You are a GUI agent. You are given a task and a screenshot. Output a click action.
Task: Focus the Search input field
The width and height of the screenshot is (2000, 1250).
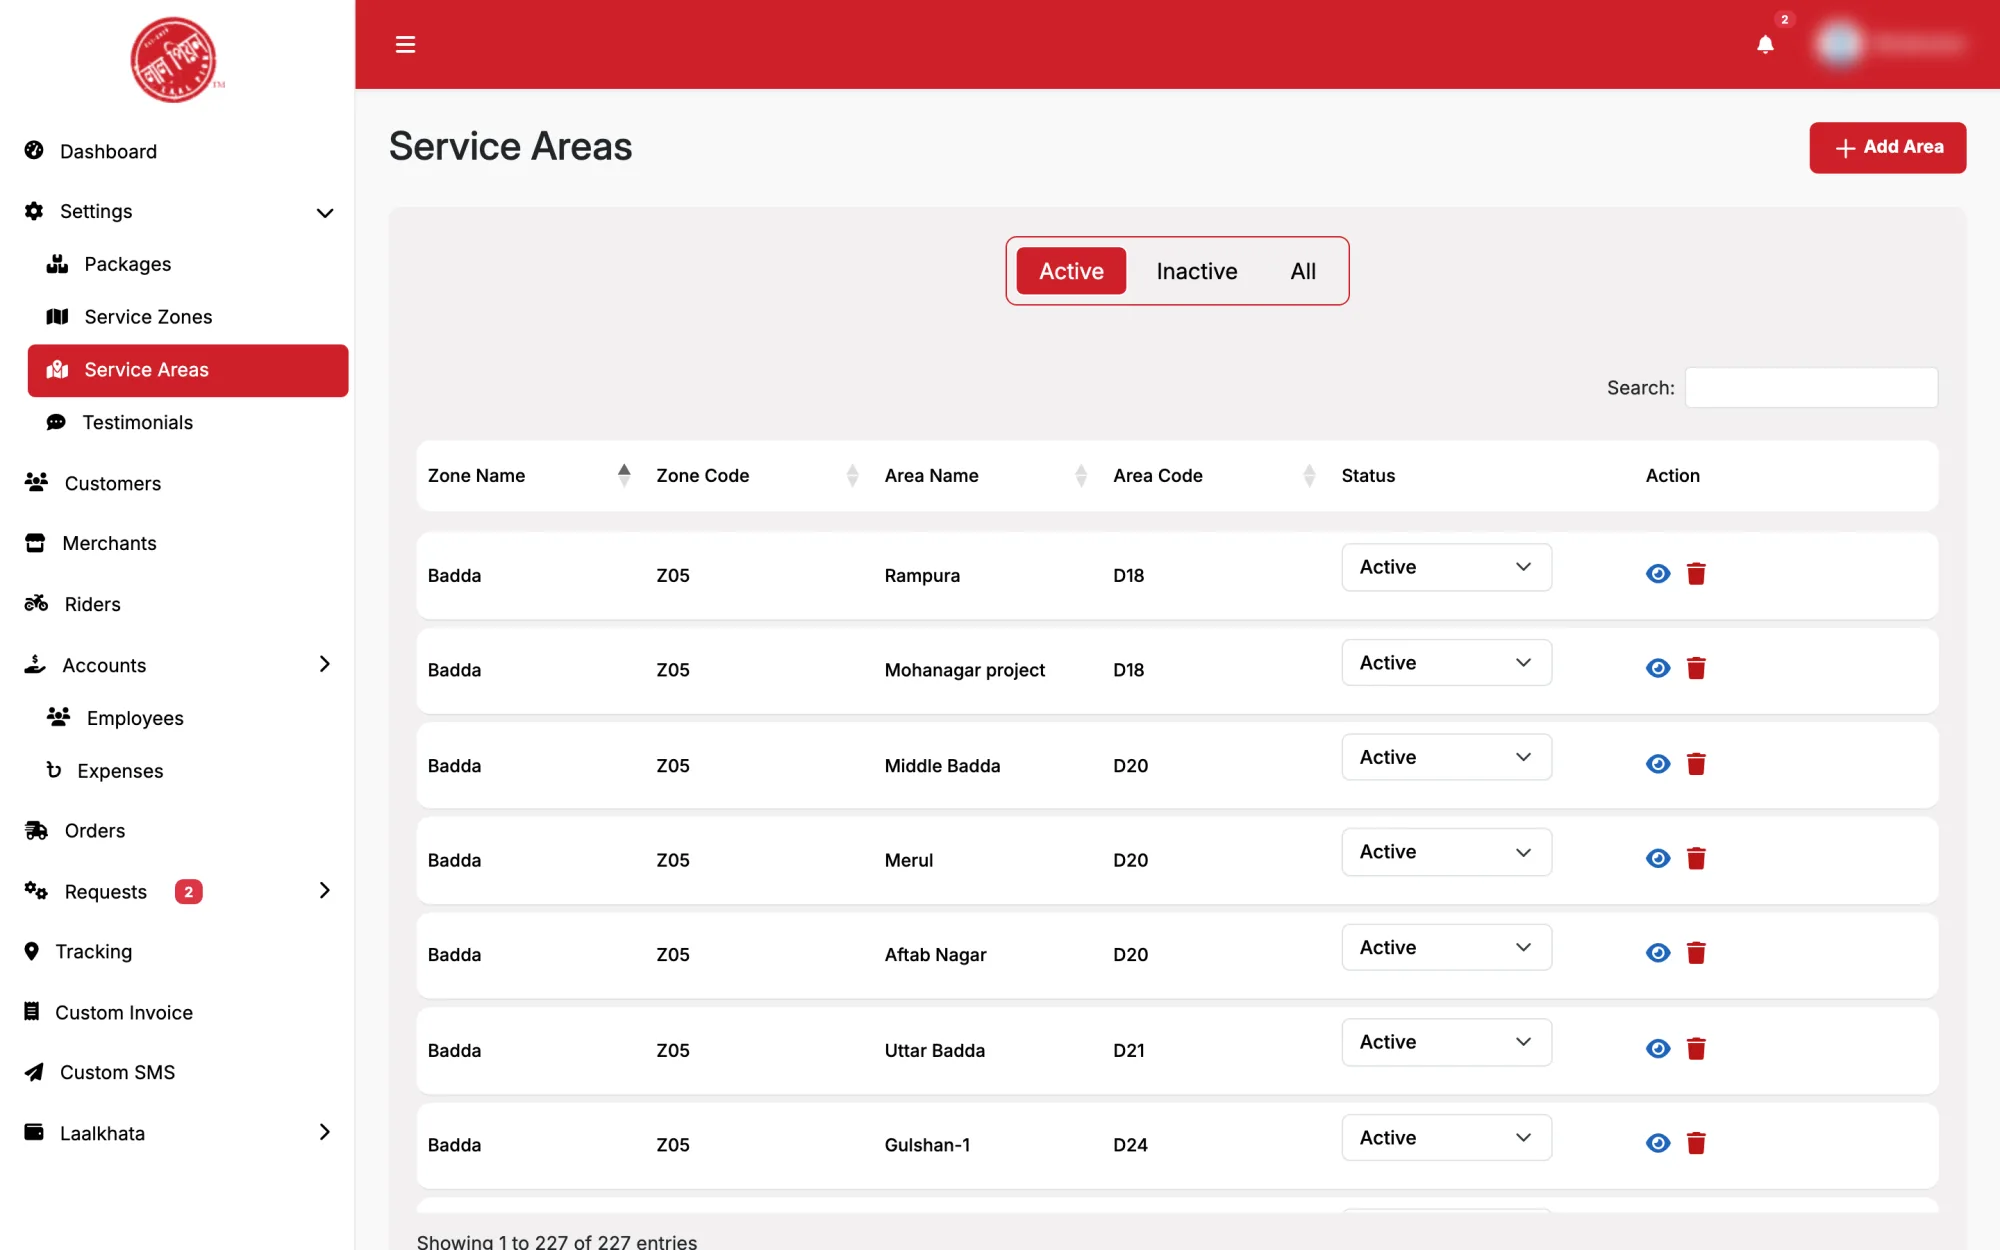[1811, 387]
